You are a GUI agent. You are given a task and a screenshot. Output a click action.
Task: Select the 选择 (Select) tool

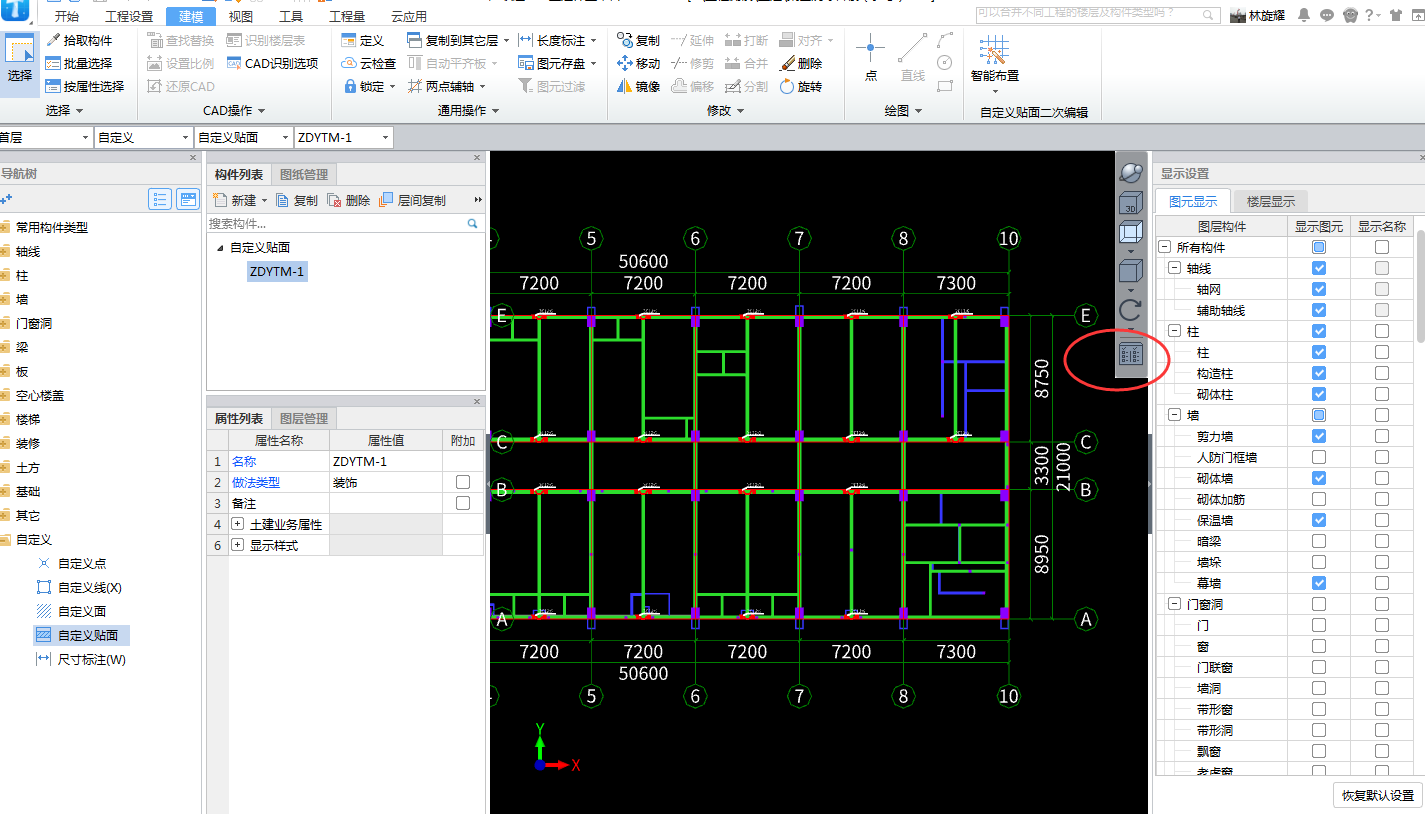tap(19, 62)
